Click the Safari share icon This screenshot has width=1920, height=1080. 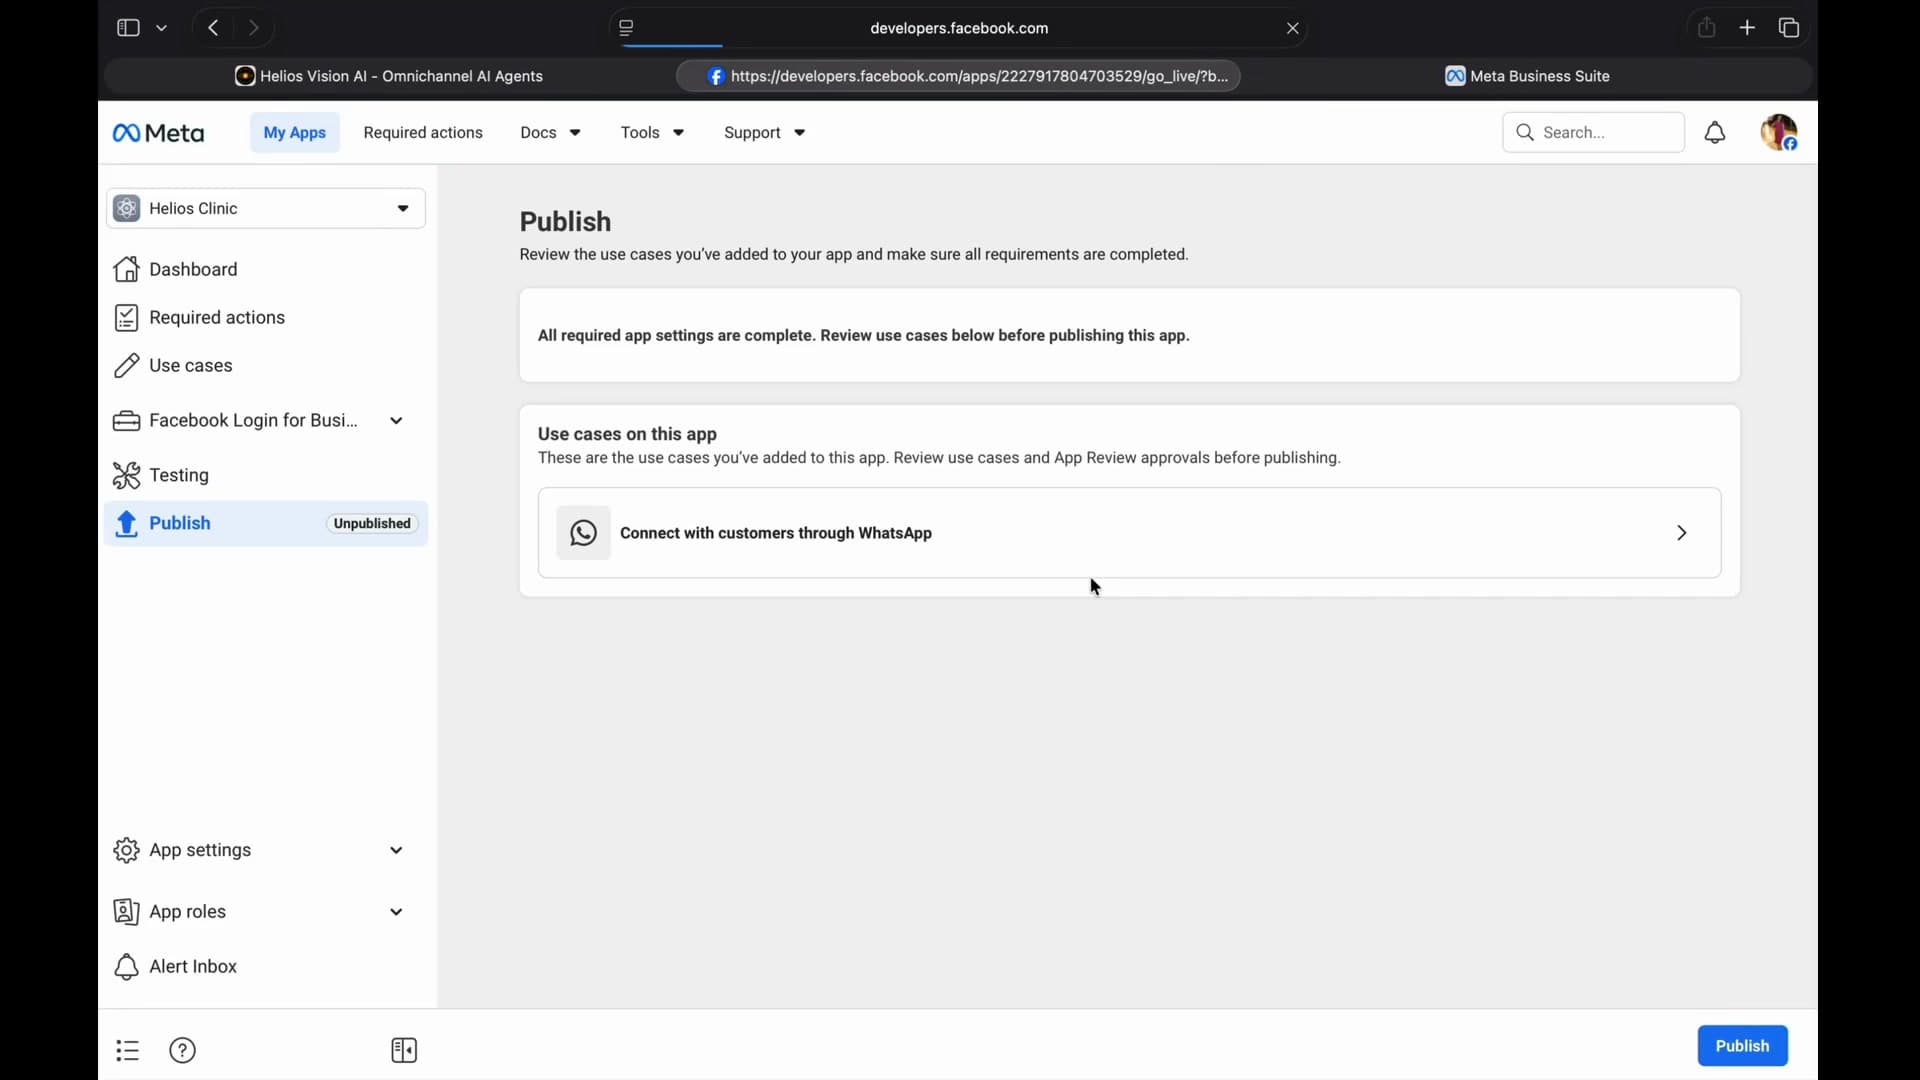click(1707, 28)
